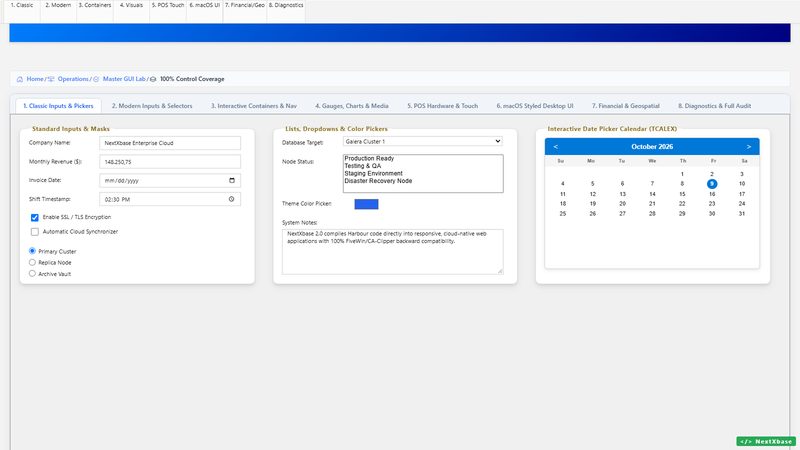Go to previous month in calendar

point(556,146)
